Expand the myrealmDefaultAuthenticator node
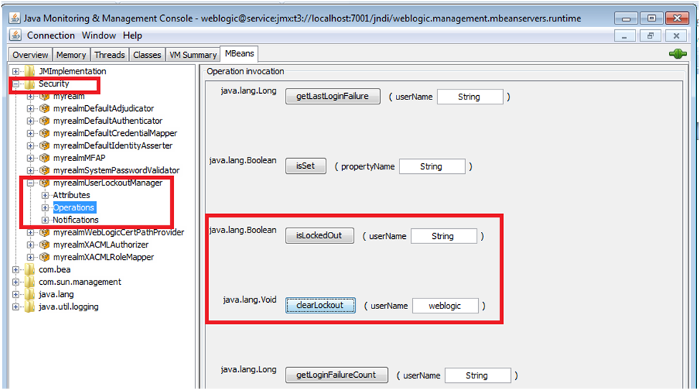 tap(30, 121)
